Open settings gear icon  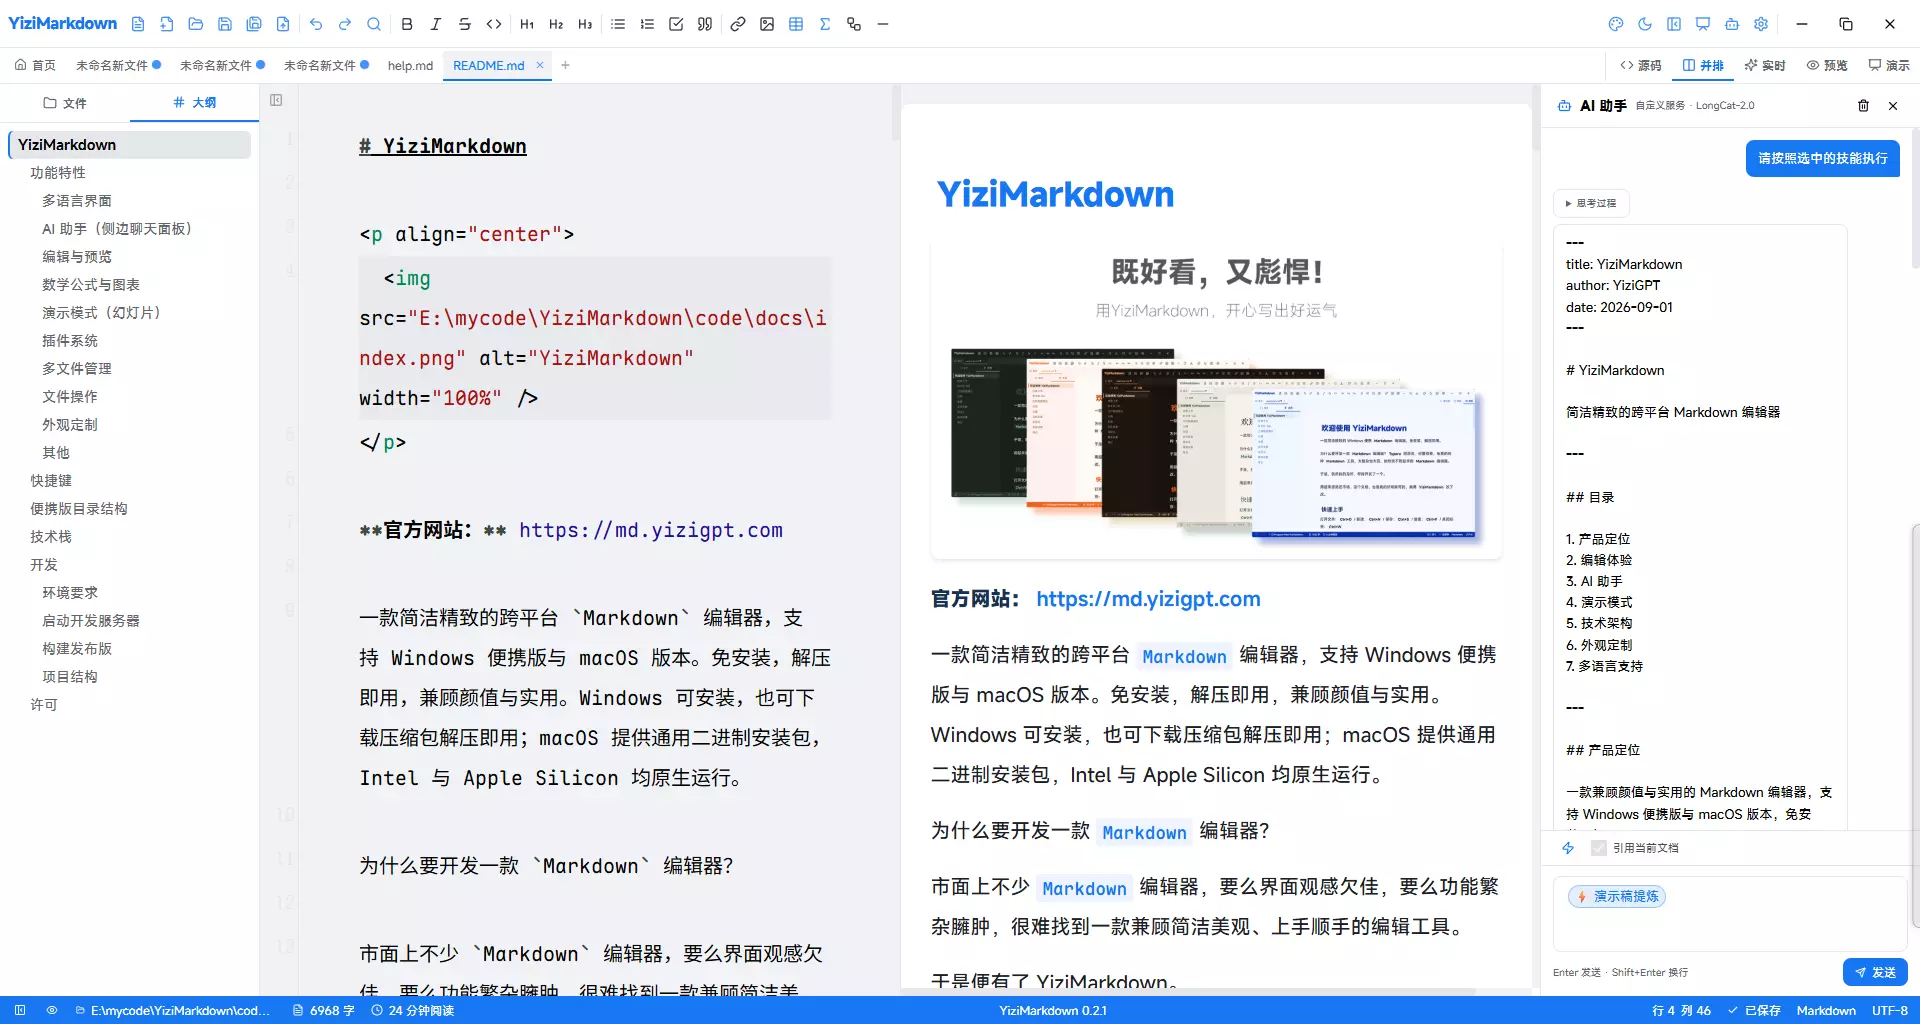(1761, 24)
